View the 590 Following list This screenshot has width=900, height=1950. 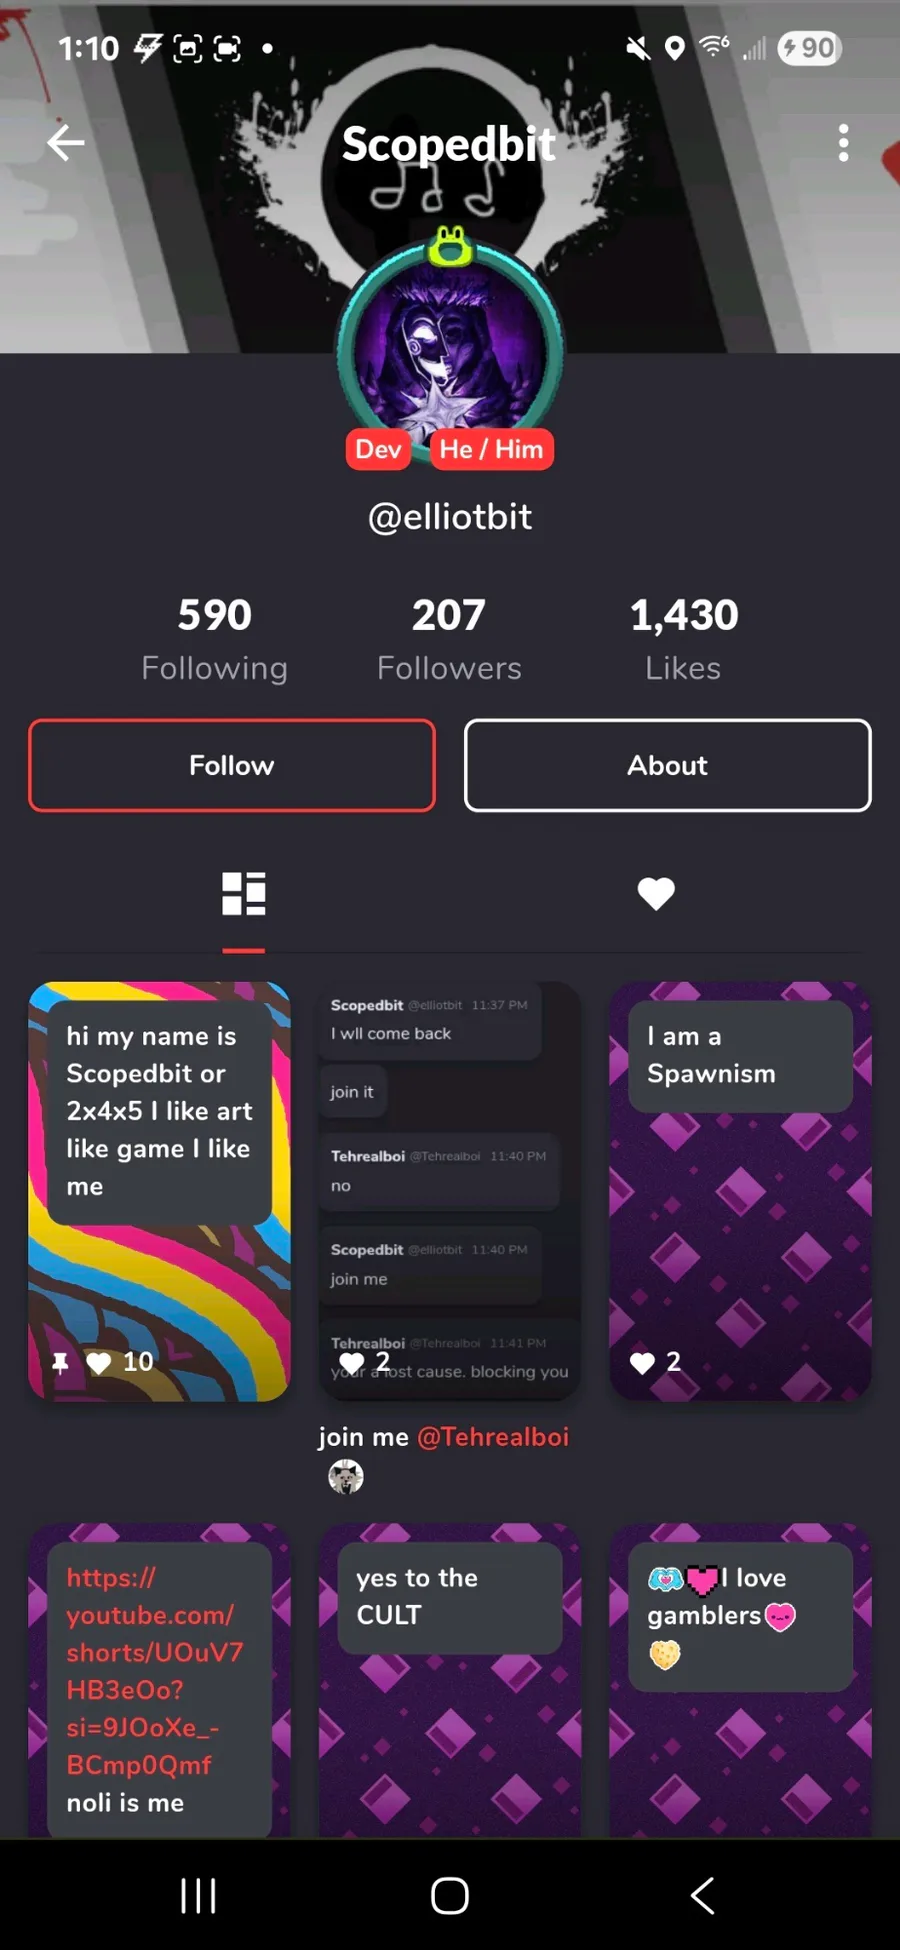click(215, 639)
